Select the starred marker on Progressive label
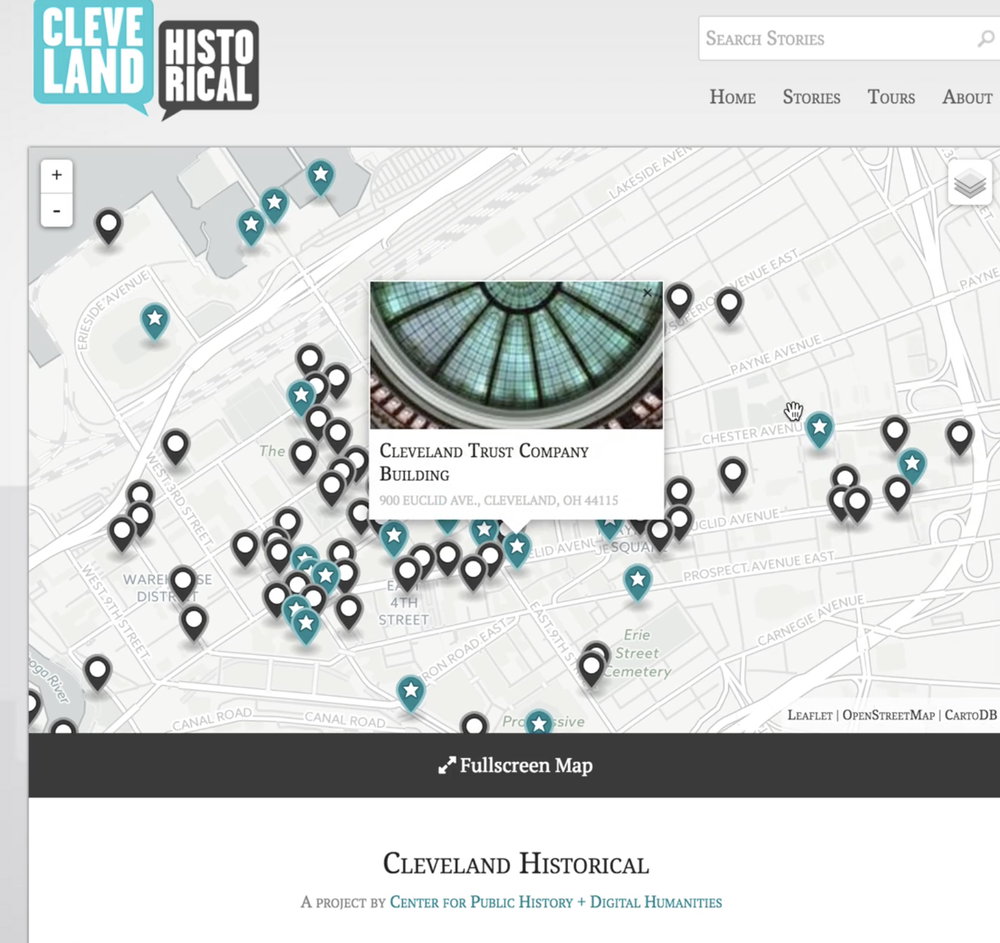Viewport: 1000px width, 943px height. 539,722
